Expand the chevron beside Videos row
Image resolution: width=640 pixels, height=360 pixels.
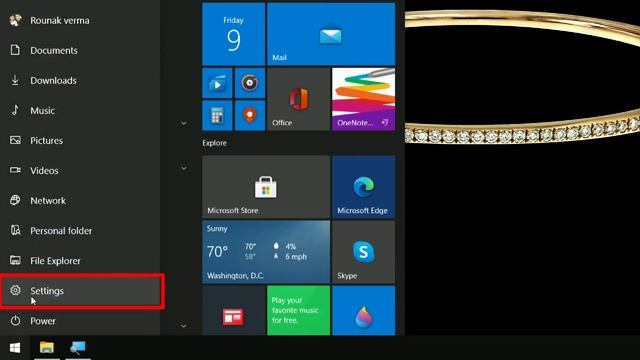click(x=184, y=168)
